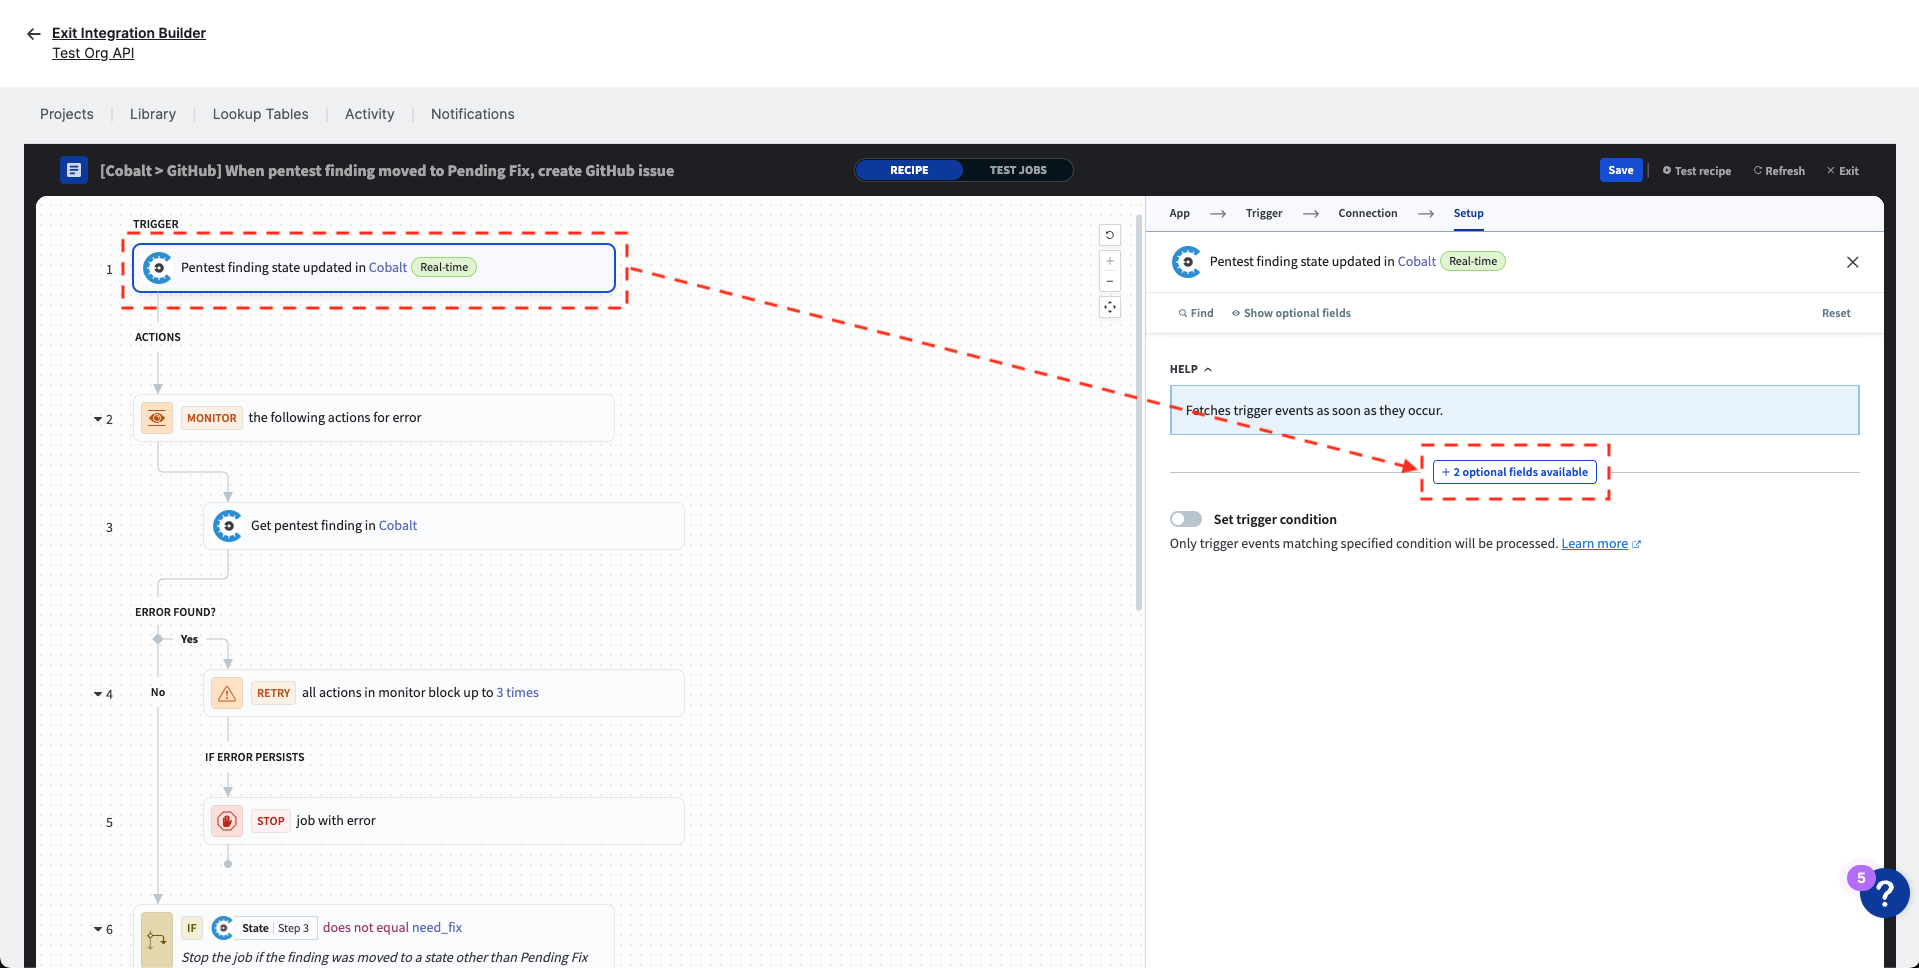Collapse step 4 Retry block
The width and height of the screenshot is (1919, 968).
pyautogui.click(x=98, y=695)
